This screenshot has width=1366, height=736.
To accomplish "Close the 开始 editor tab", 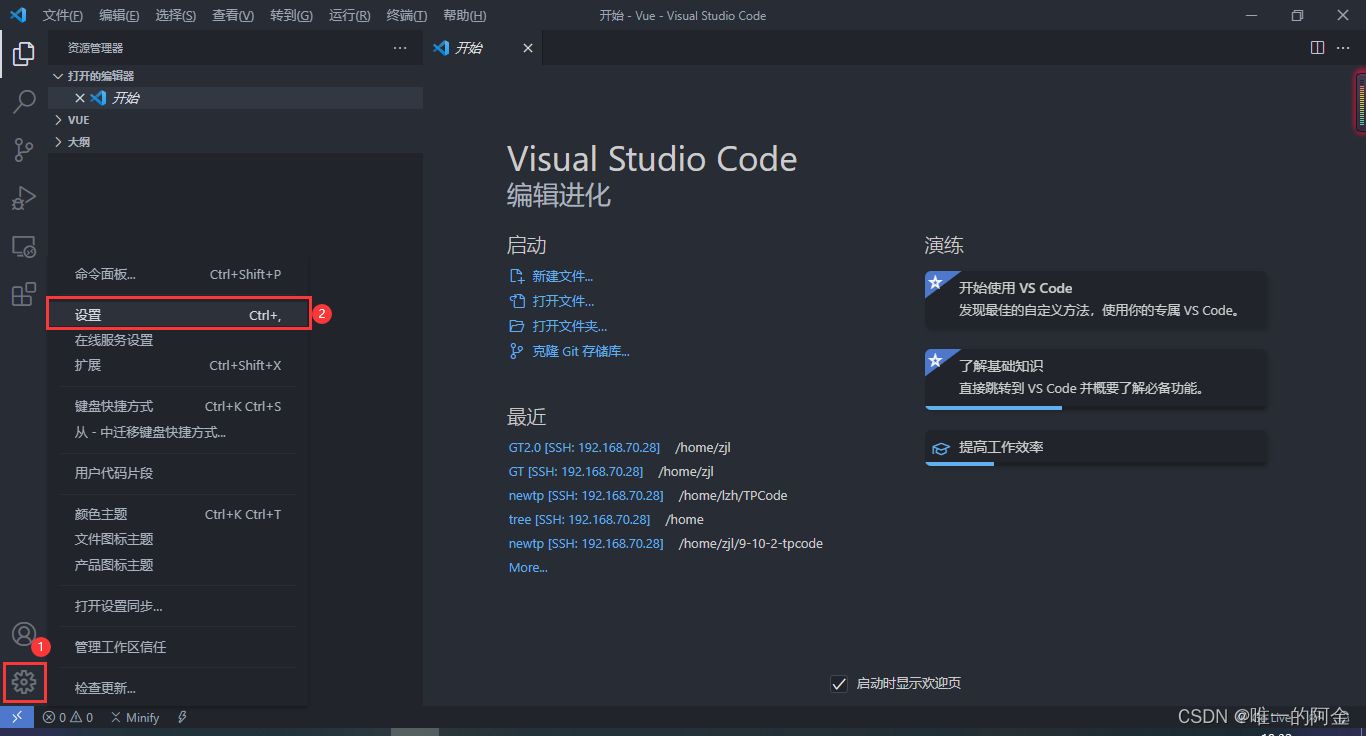I will pos(528,48).
